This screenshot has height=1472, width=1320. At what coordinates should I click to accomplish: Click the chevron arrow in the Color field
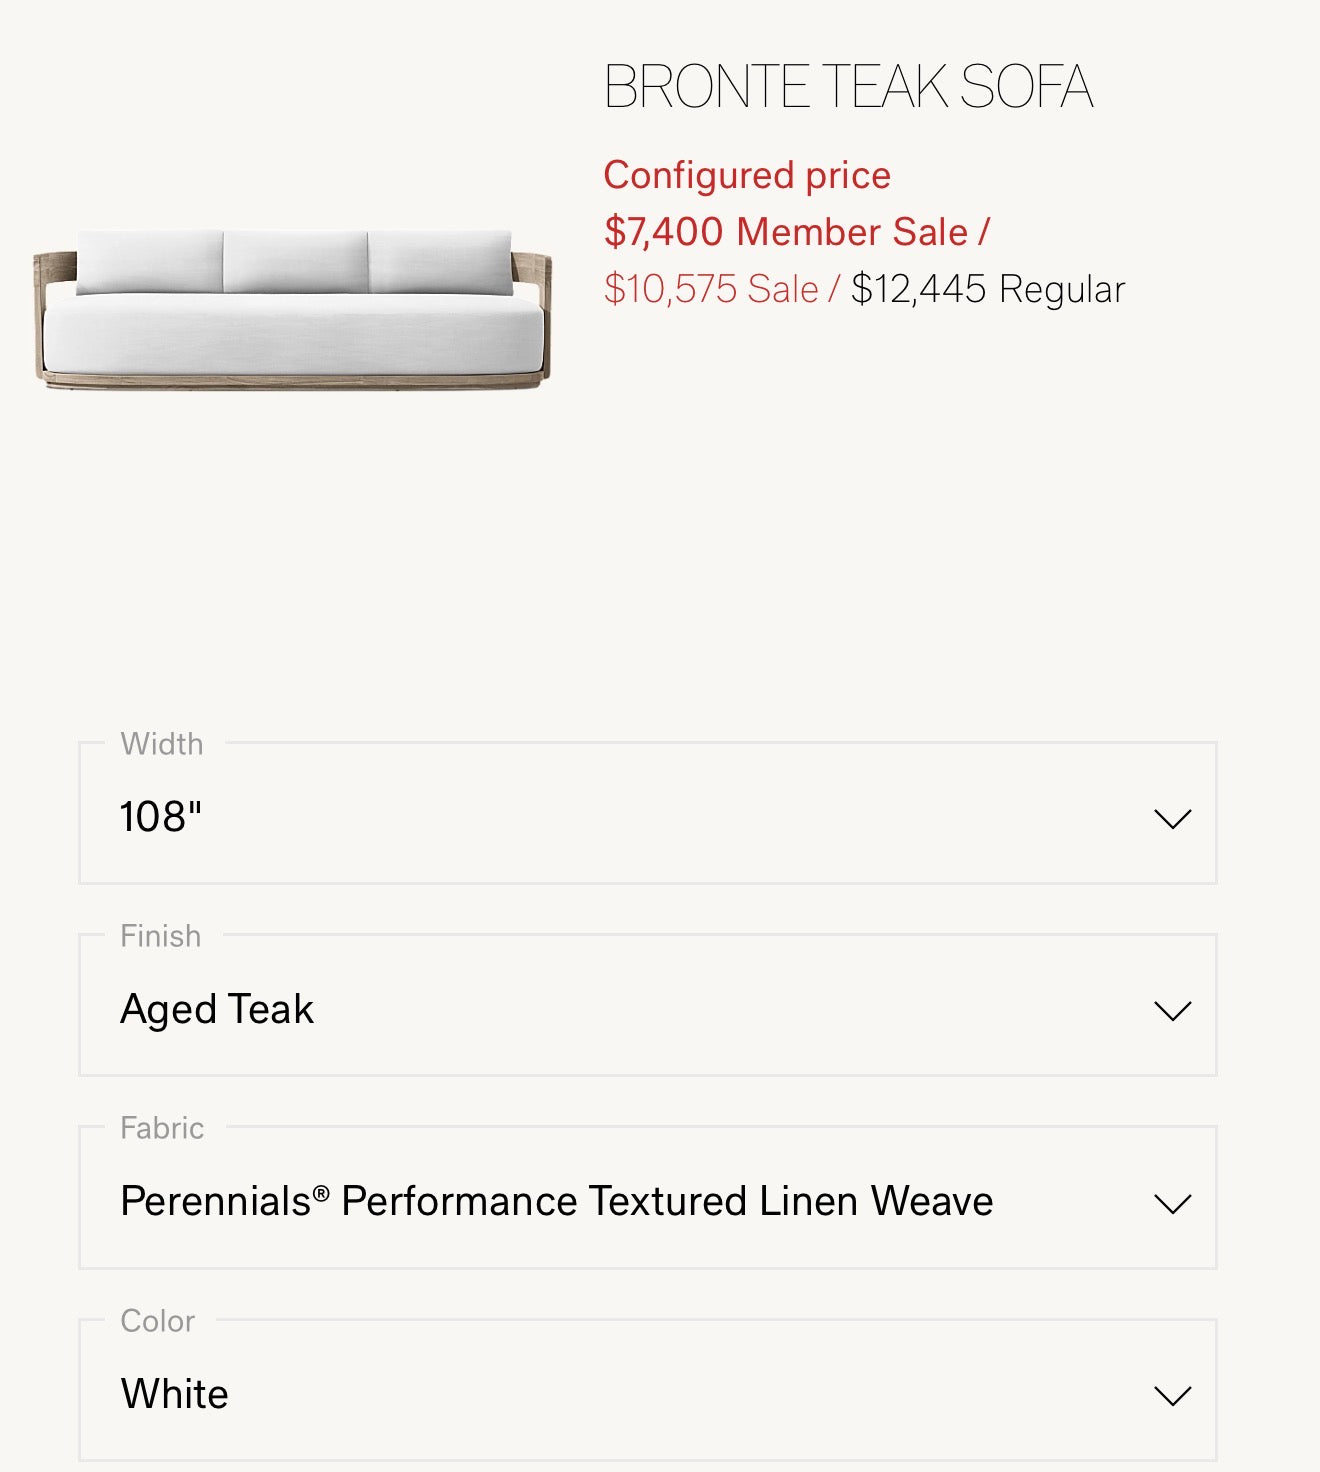1172,1395
